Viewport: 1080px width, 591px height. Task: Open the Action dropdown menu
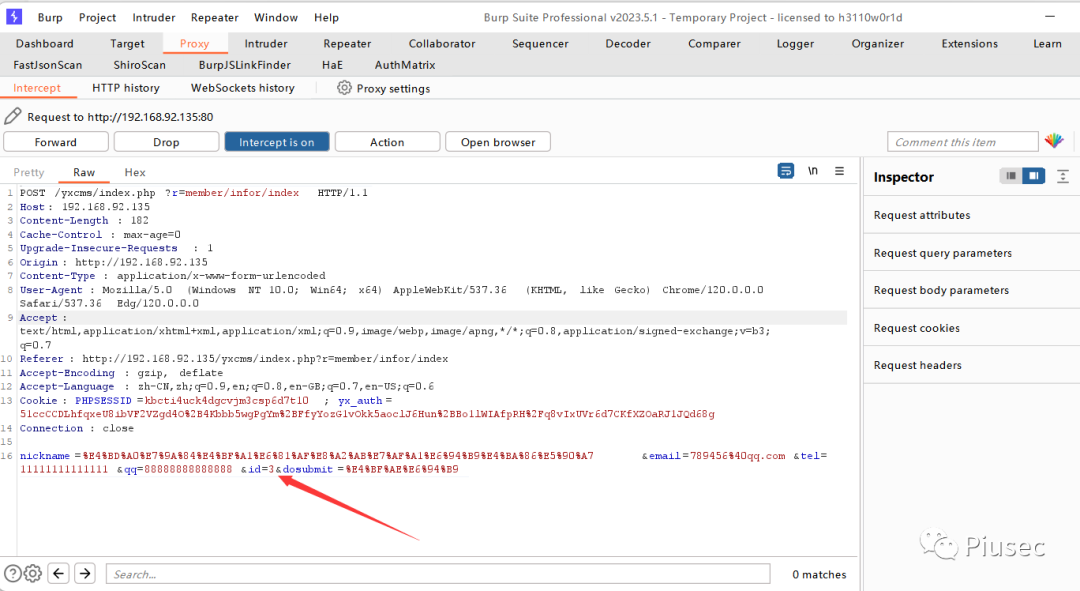tap(387, 142)
